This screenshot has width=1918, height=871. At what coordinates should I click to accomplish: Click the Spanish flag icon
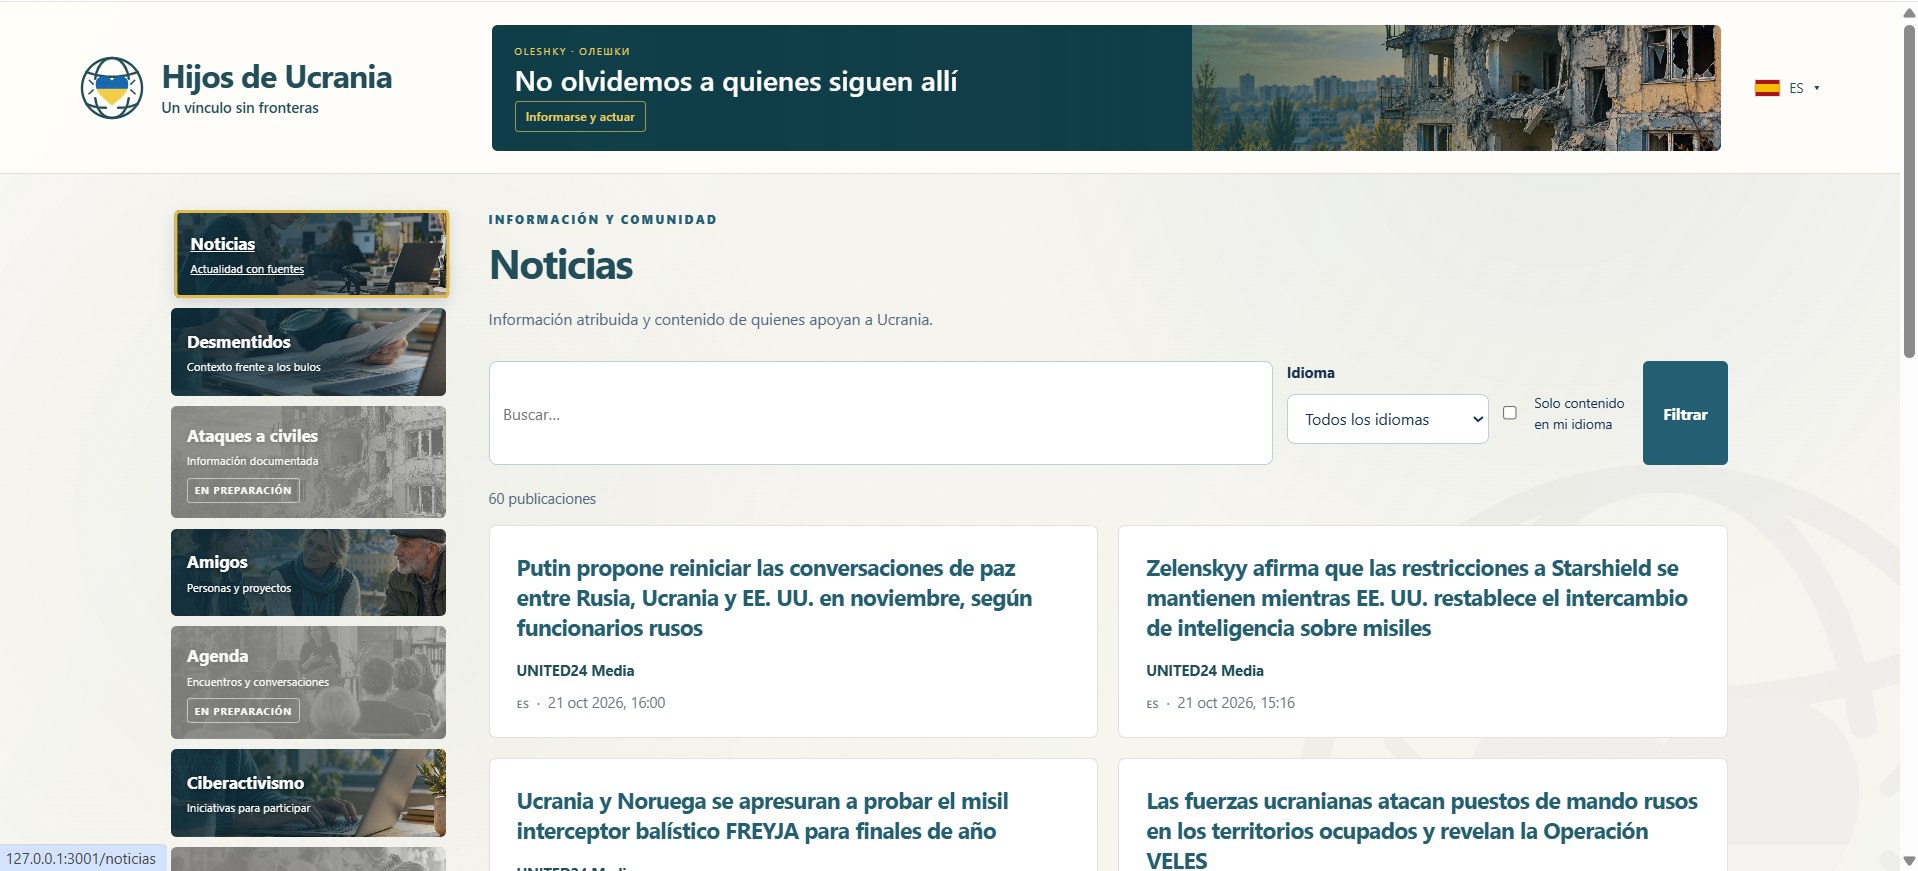pos(1767,88)
